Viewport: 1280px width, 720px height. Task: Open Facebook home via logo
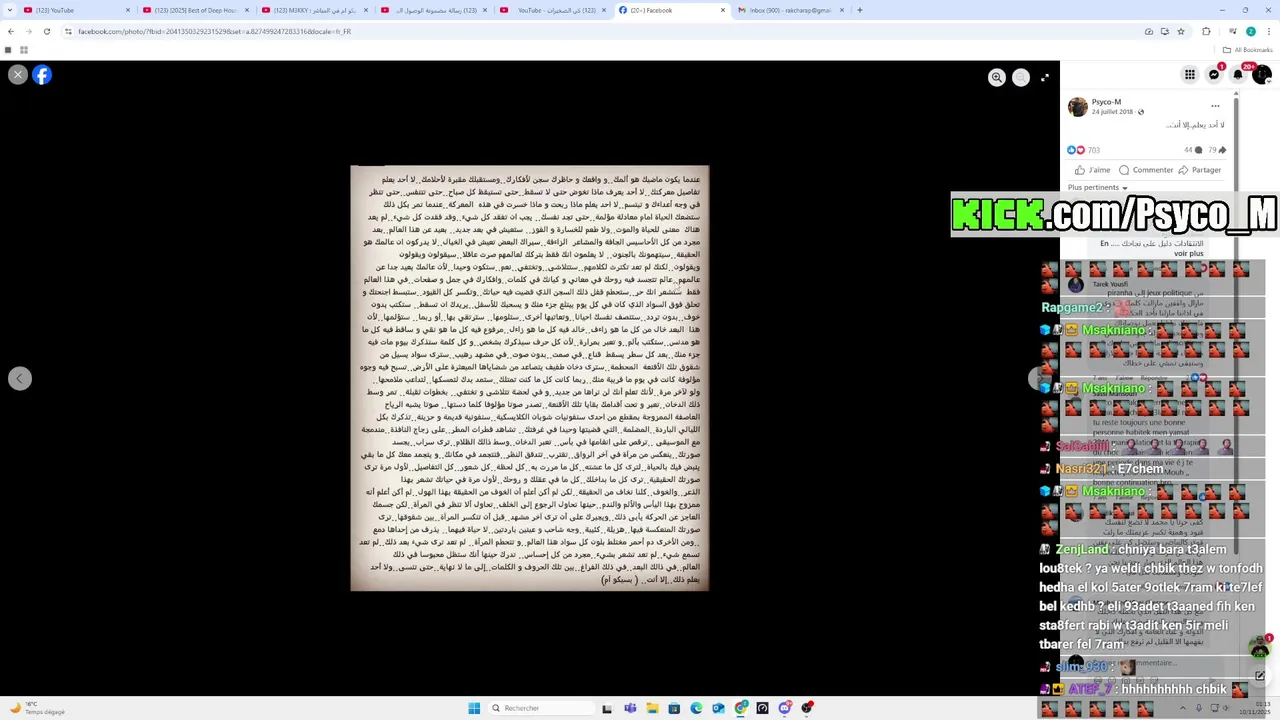[x=42, y=74]
